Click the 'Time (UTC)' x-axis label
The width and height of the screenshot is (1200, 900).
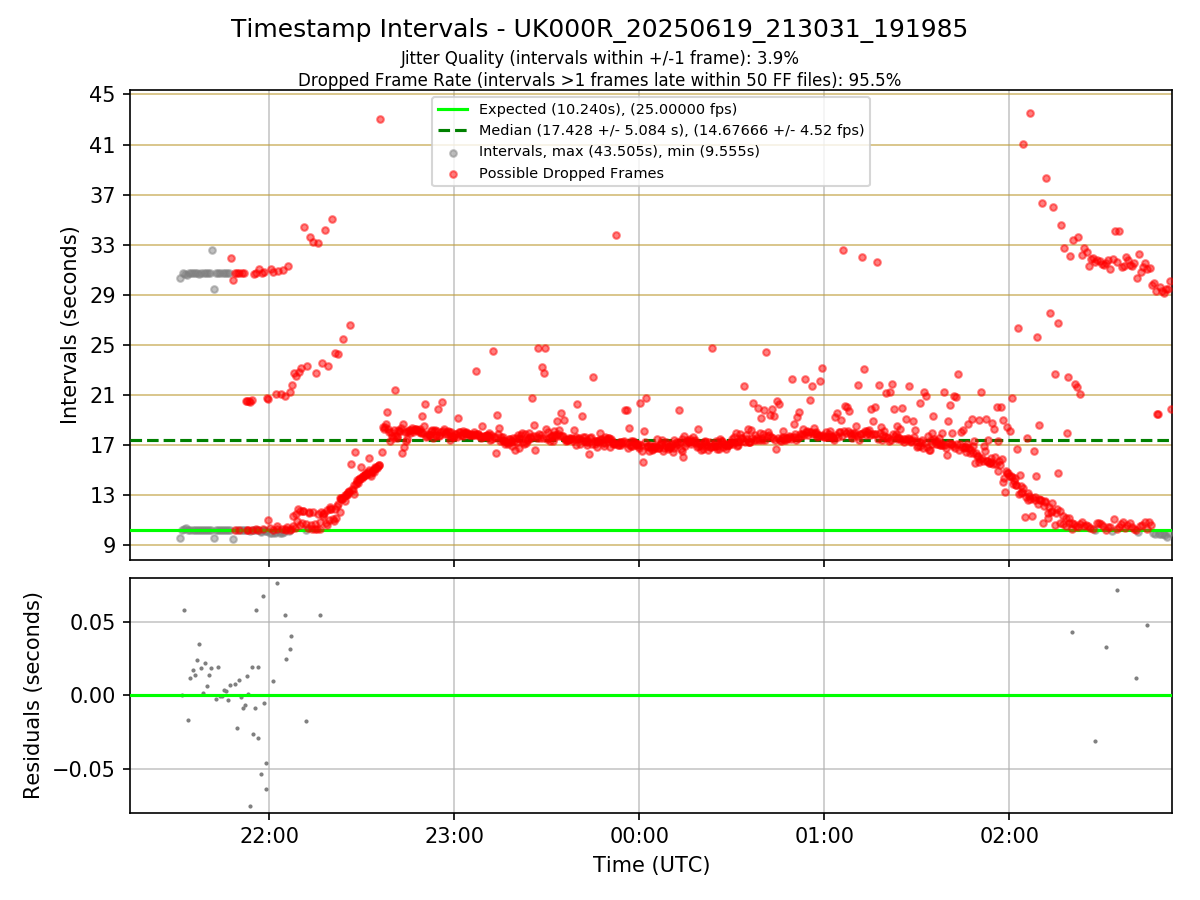click(651, 865)
